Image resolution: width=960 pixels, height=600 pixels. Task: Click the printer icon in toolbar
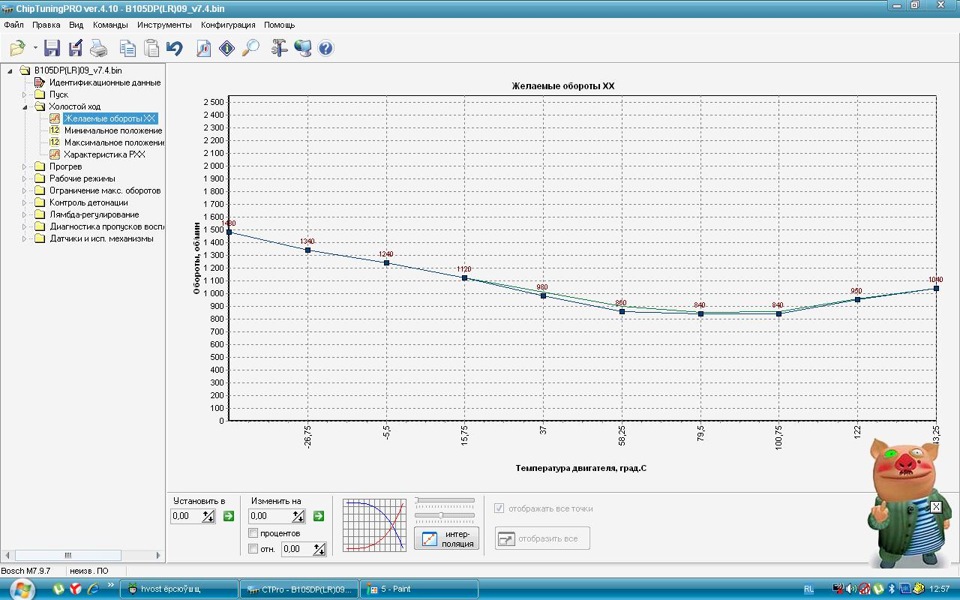tap(99, 48)
